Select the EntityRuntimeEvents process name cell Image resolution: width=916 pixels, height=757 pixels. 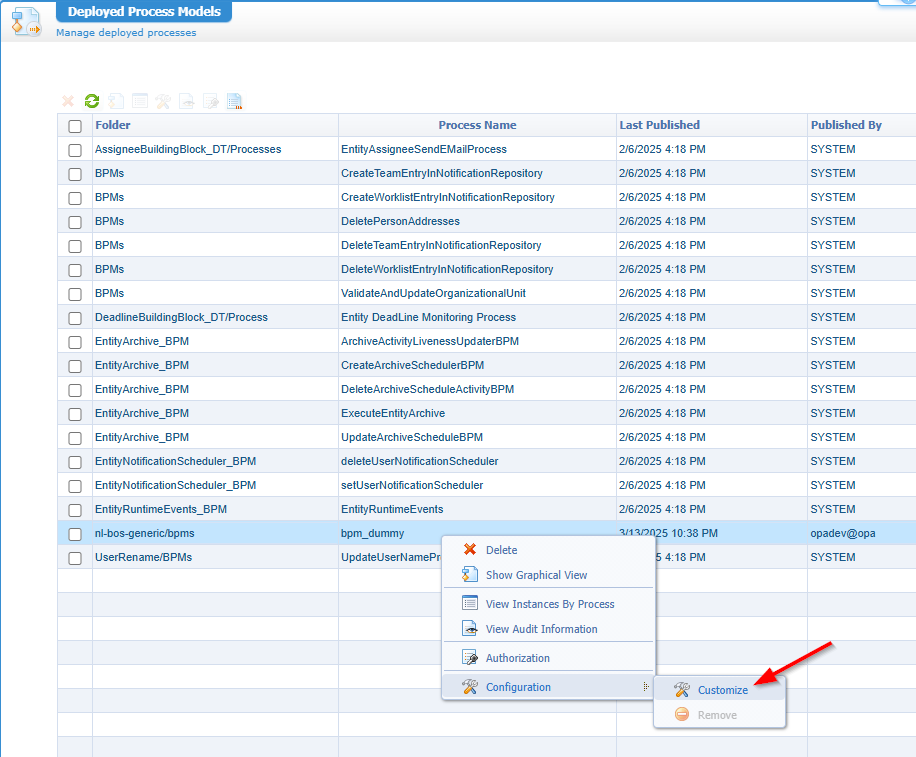click(x=392, y=509)
